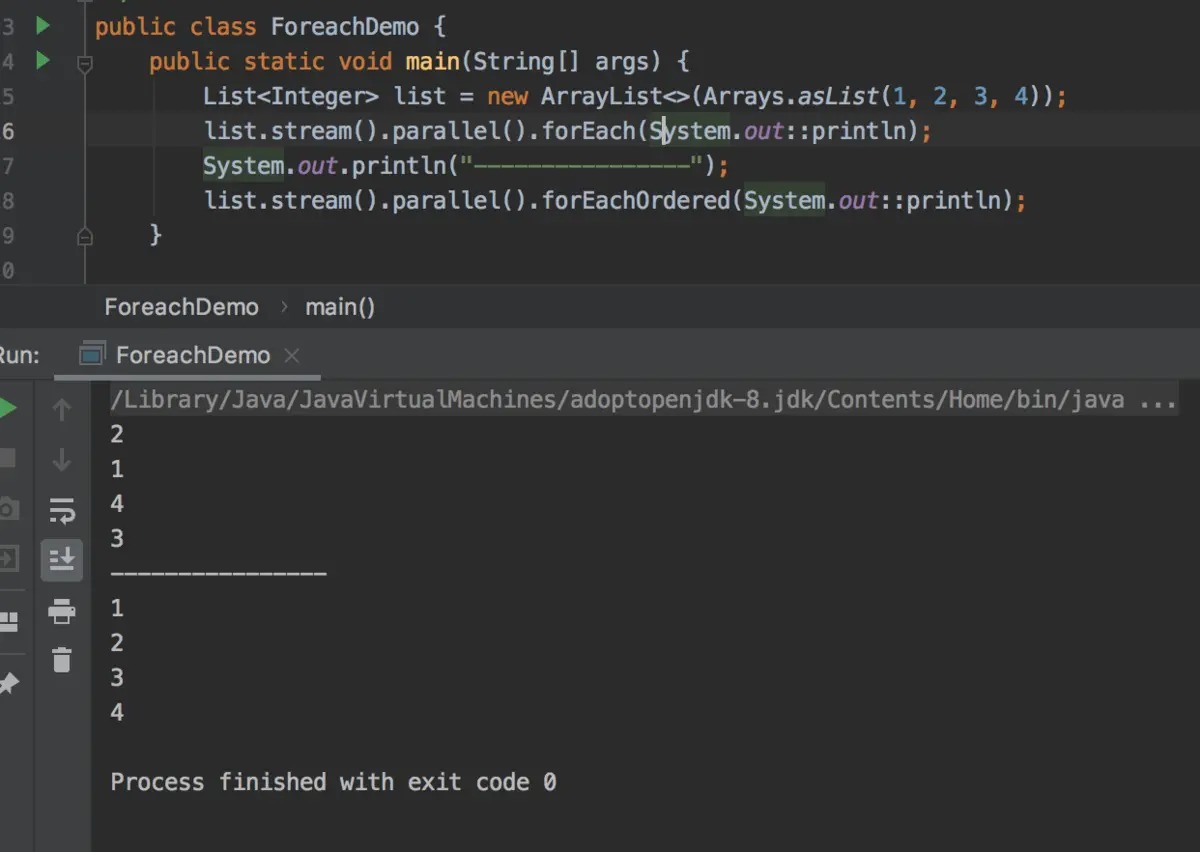1200x852 pixels.
Task: Select the editor screenshot camera icon
Action: [9, 509]
